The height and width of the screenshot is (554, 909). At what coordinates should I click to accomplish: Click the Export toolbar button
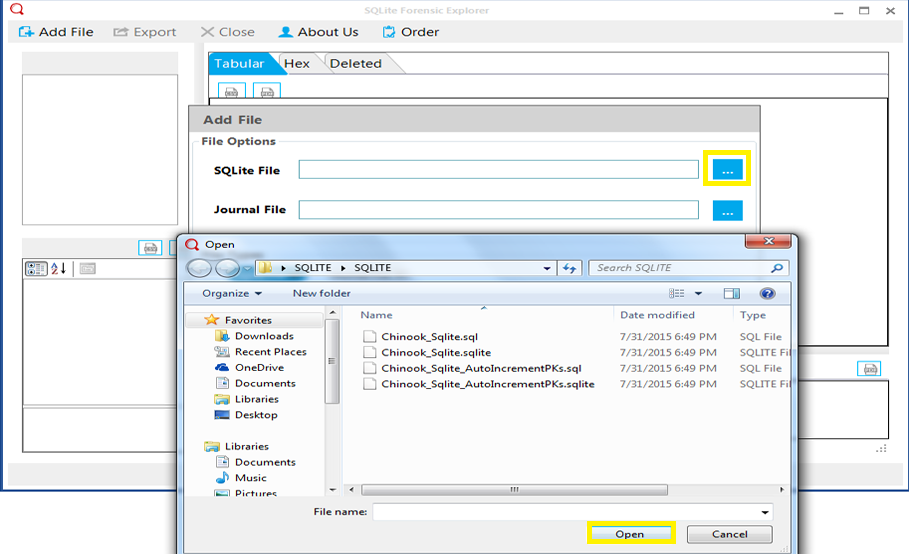coord(144,32)
